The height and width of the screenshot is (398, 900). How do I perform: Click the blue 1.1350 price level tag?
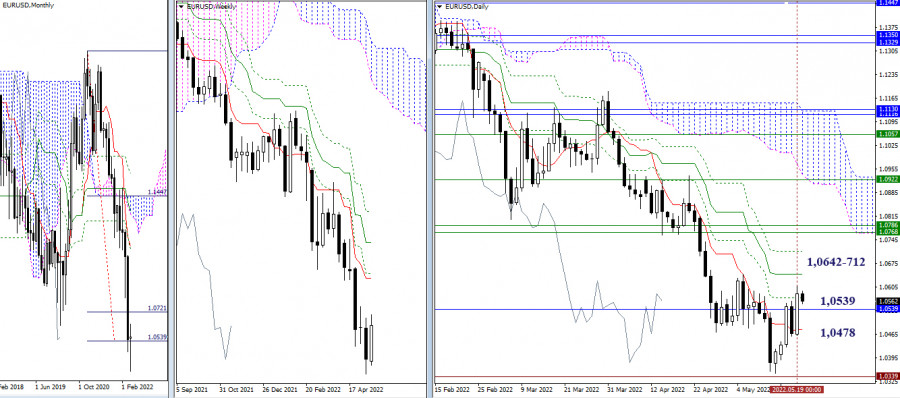[x=887, y=36]
